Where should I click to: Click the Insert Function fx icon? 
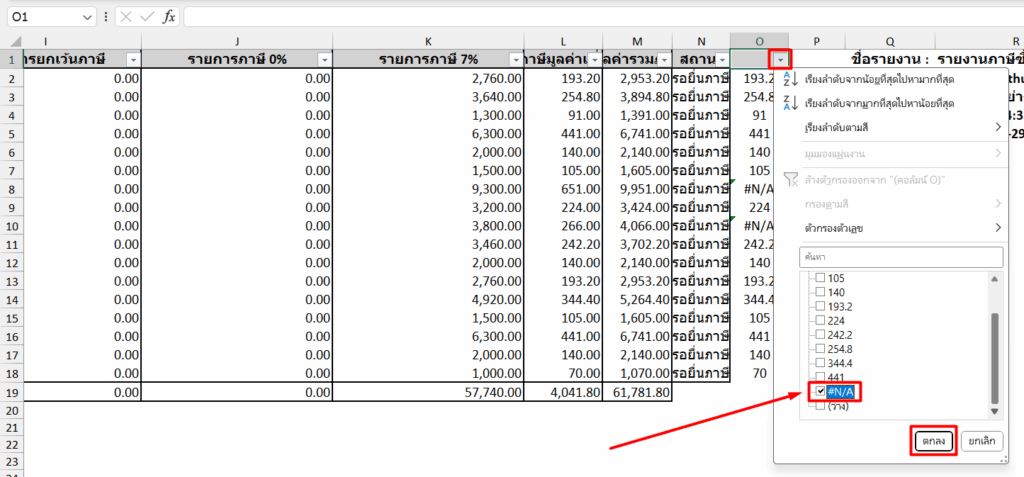[170, 17]
